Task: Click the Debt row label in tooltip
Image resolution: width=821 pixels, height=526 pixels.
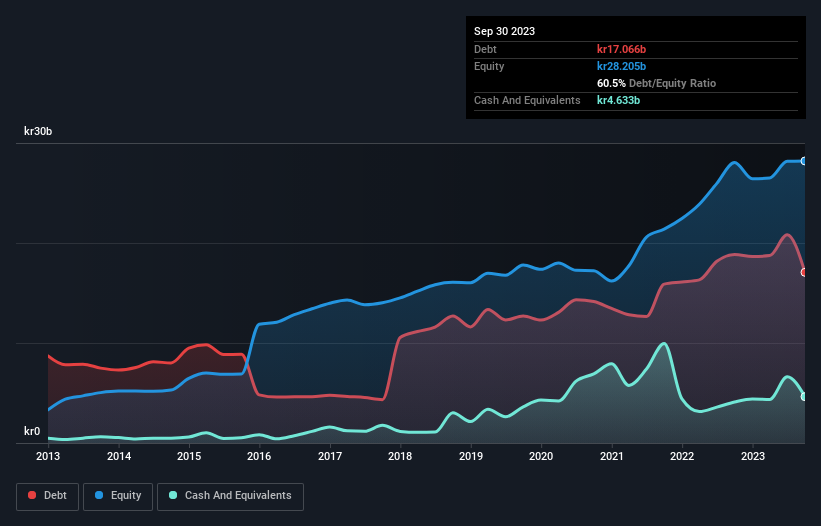Action: point(485,49)
